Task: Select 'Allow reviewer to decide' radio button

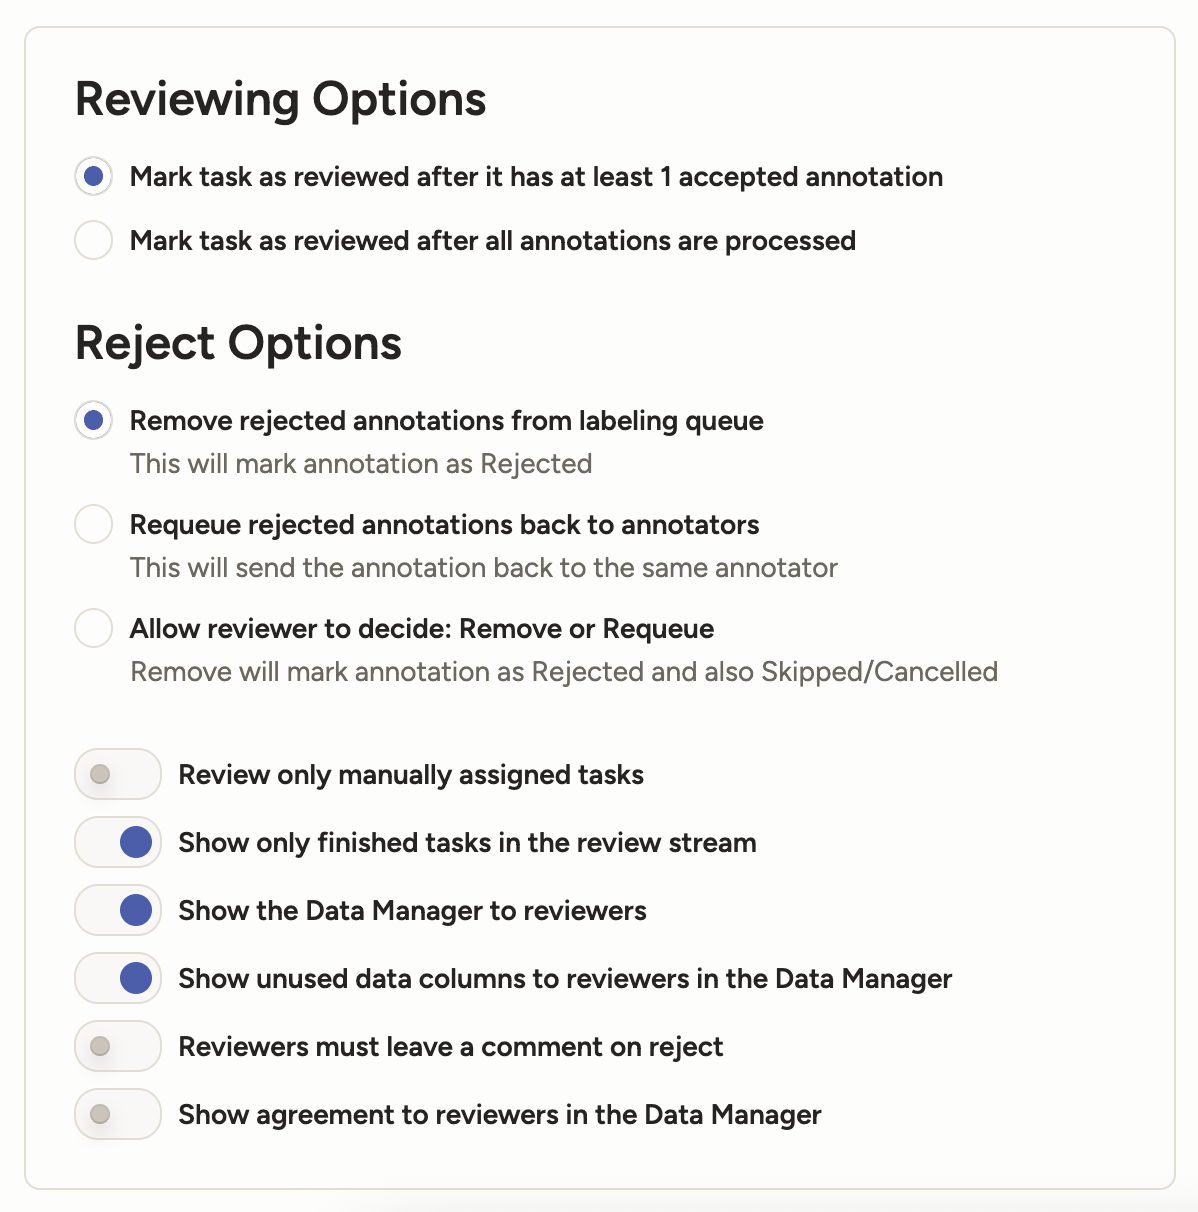Action: pyautogui.click(x=94, y=629)
